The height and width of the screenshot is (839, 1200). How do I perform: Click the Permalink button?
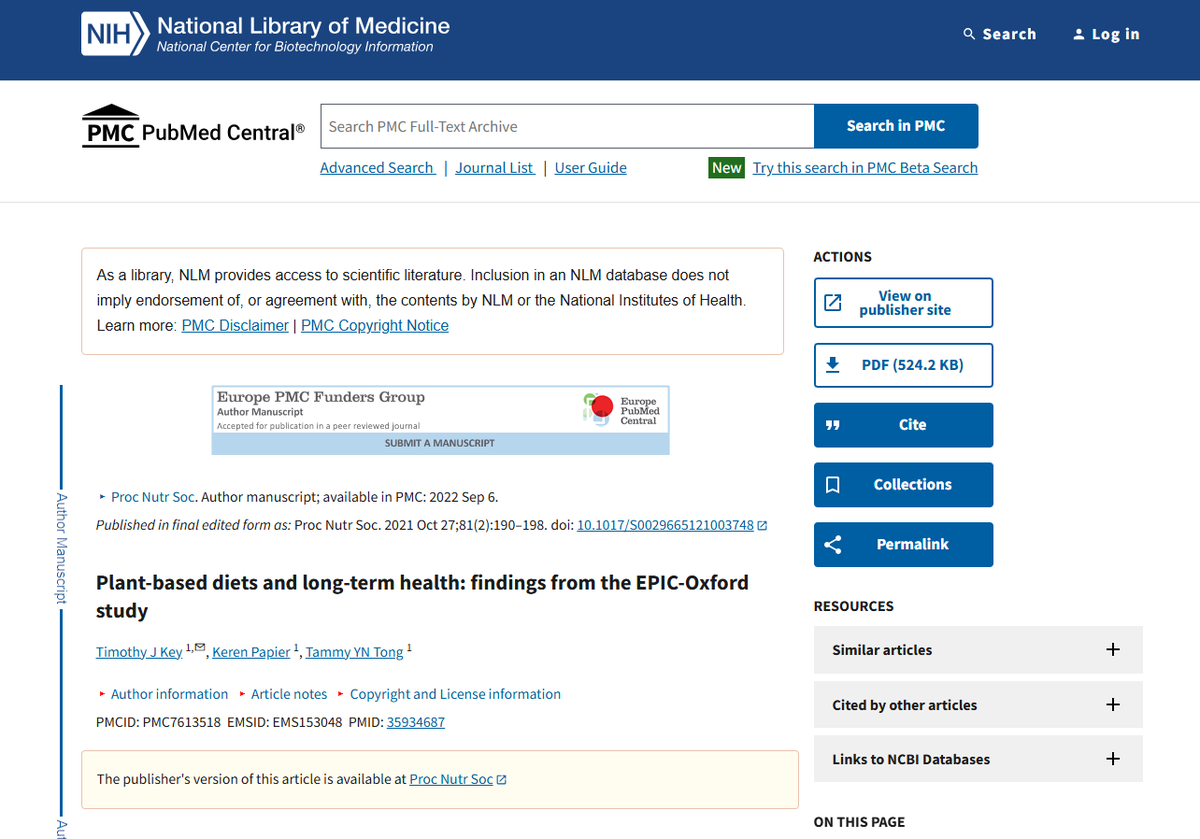904,545
